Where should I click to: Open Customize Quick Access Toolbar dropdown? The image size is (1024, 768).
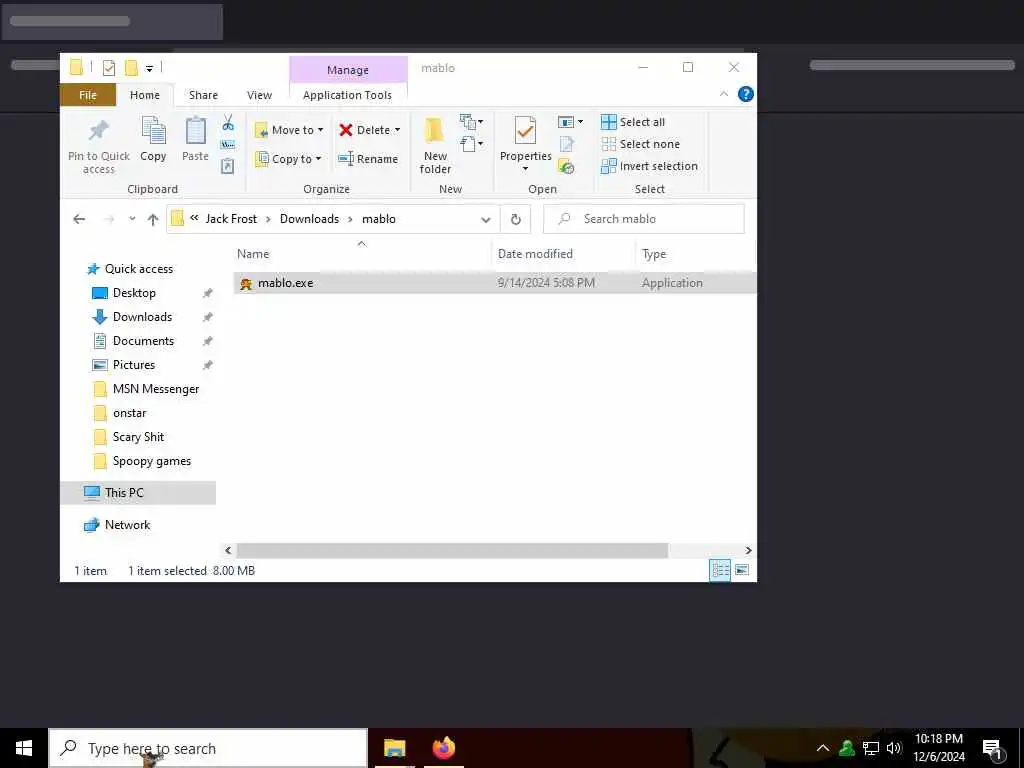click(149, 68)
